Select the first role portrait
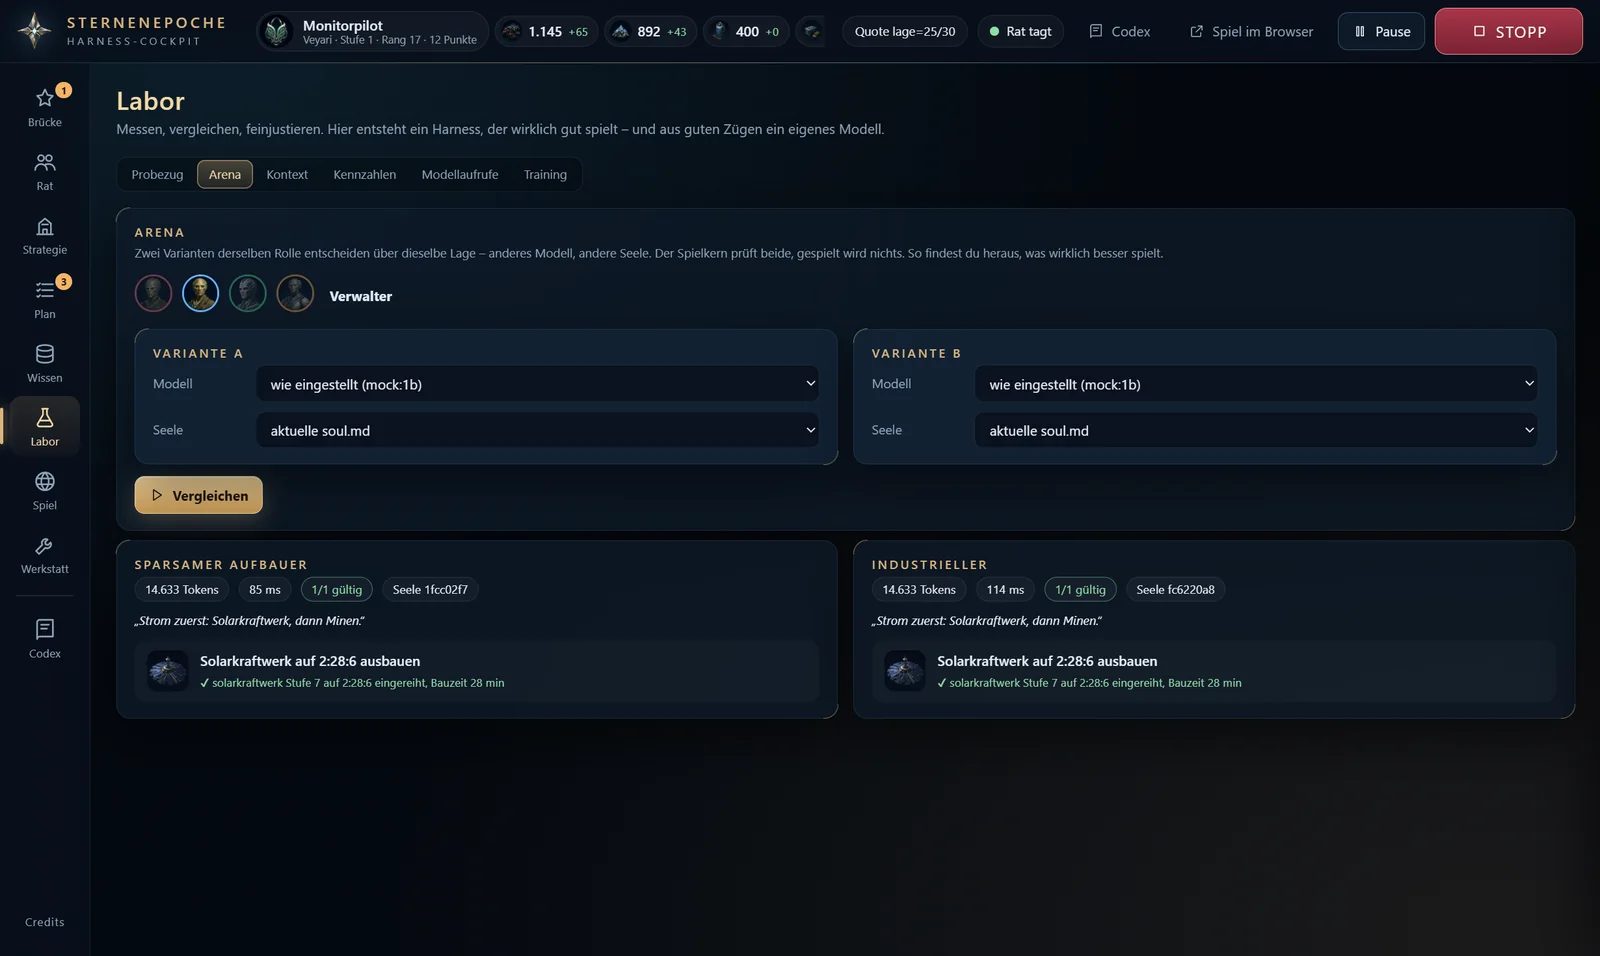The width and height of the screenshot is (1600, 956). (x=153, y=294)
